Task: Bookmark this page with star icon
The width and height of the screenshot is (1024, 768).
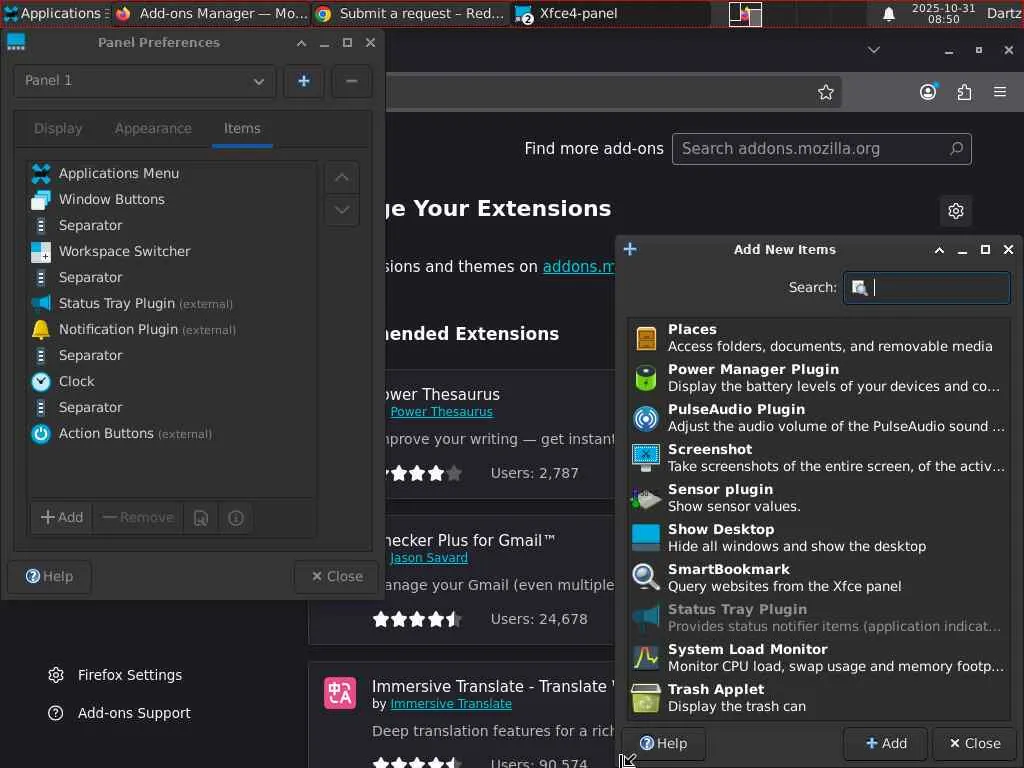Action: [825, 93]
